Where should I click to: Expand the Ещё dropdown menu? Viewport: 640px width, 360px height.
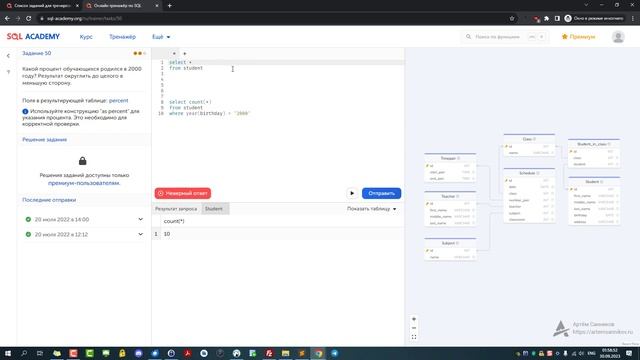tap(161, 37)
